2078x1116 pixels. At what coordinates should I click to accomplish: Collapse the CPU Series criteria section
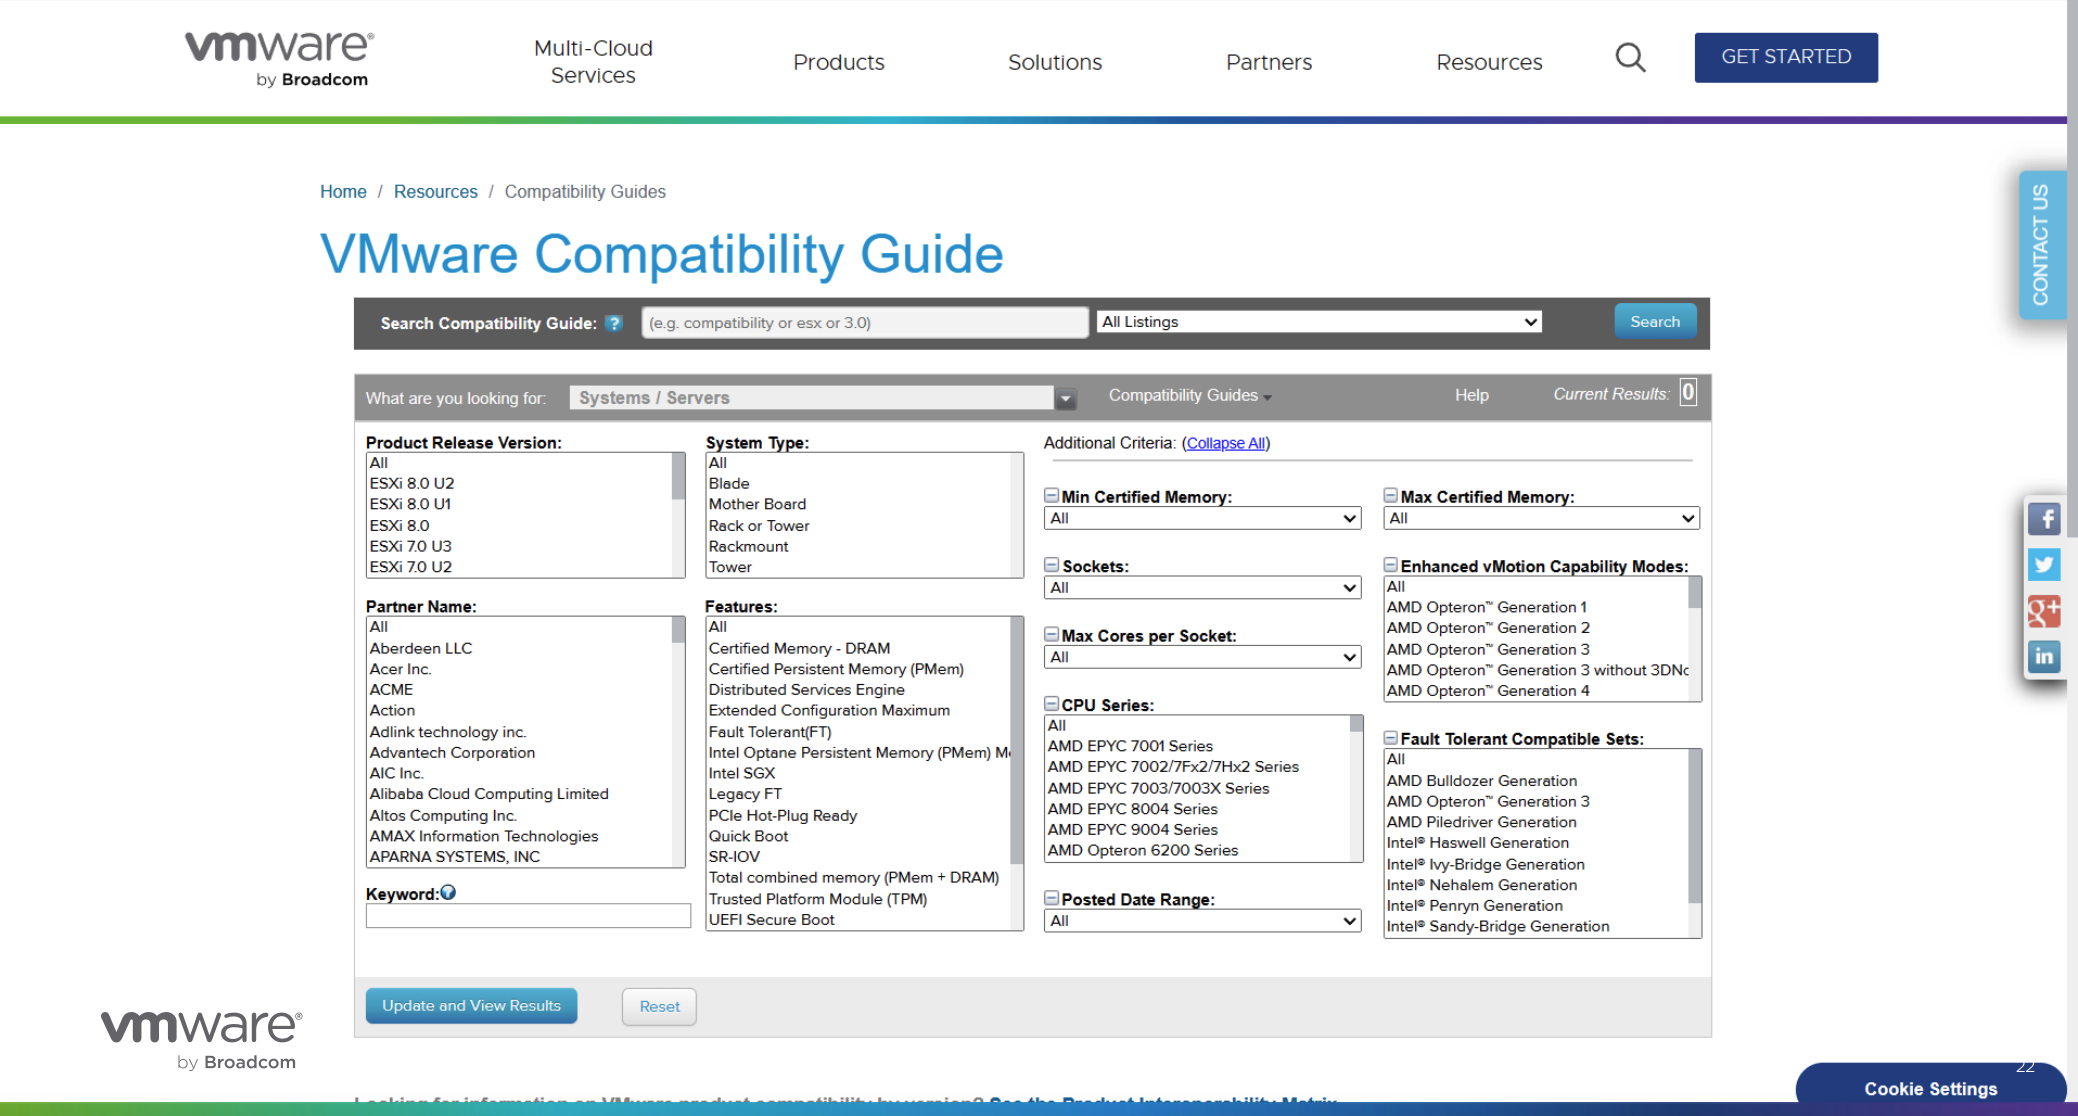point(1051,704)
